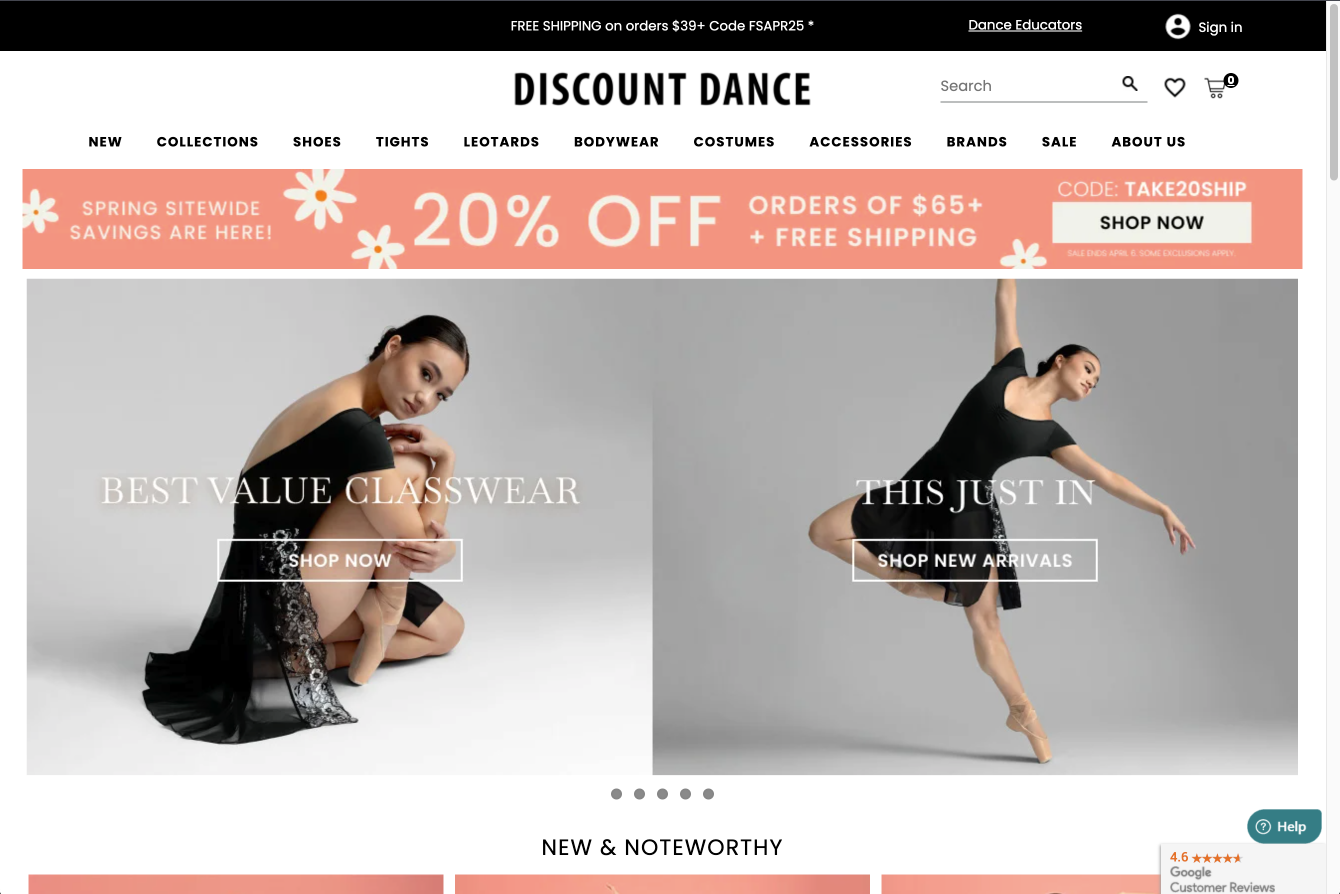The height and width of the screenshot is (894, 1340).
Task: Go to the Sale menu item
Action: point(1059,142)
